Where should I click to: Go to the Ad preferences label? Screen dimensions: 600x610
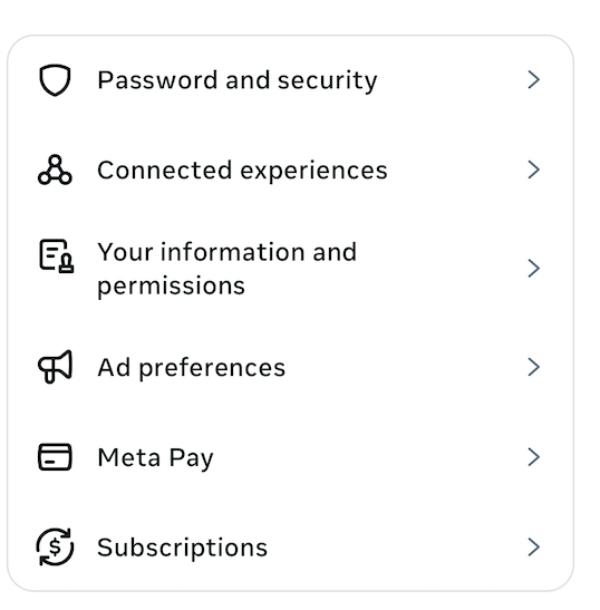tap(190, 368)
